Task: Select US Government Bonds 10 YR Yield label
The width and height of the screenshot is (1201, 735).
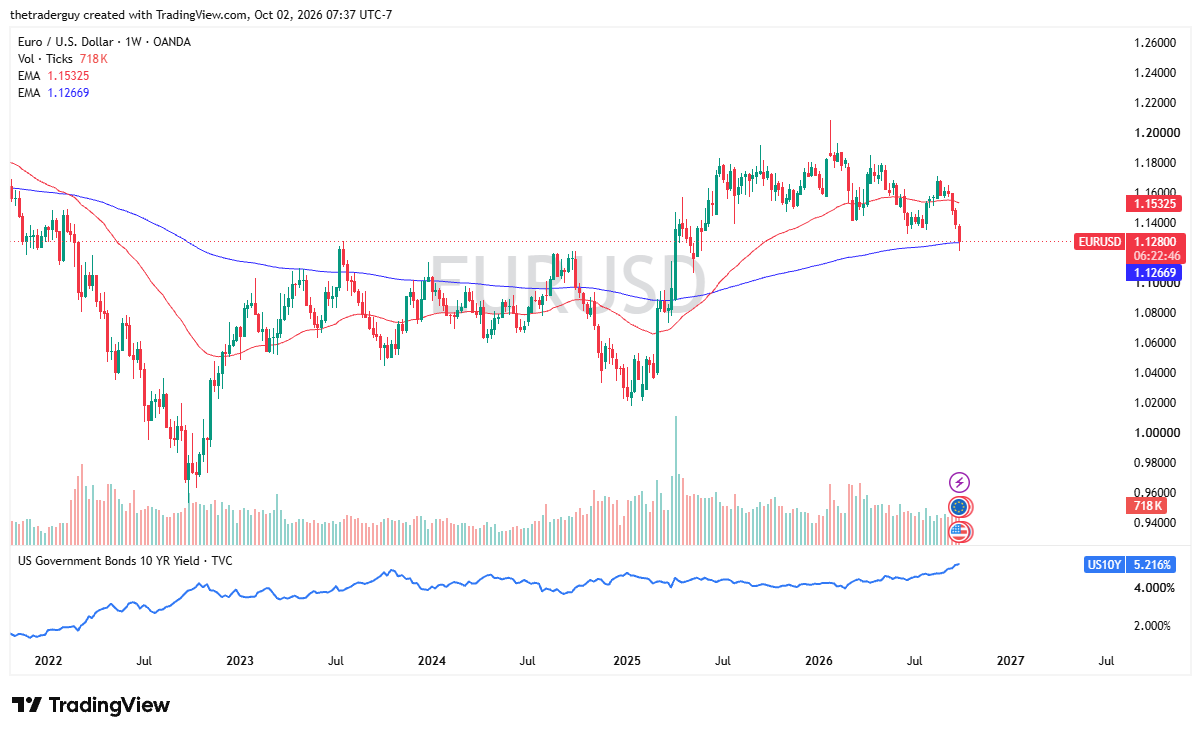Action: point(126,561)
